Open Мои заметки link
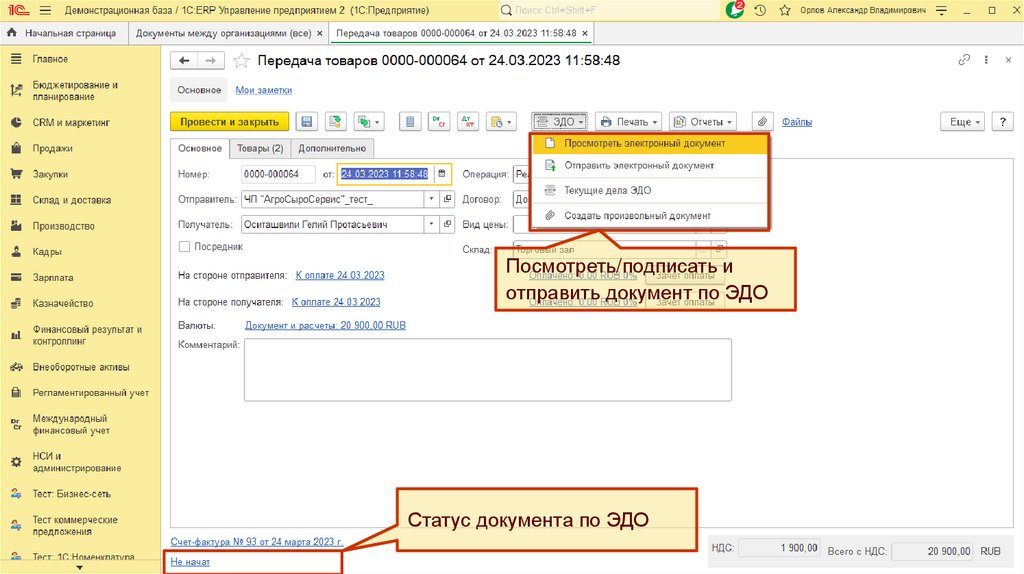 (263, 90)
